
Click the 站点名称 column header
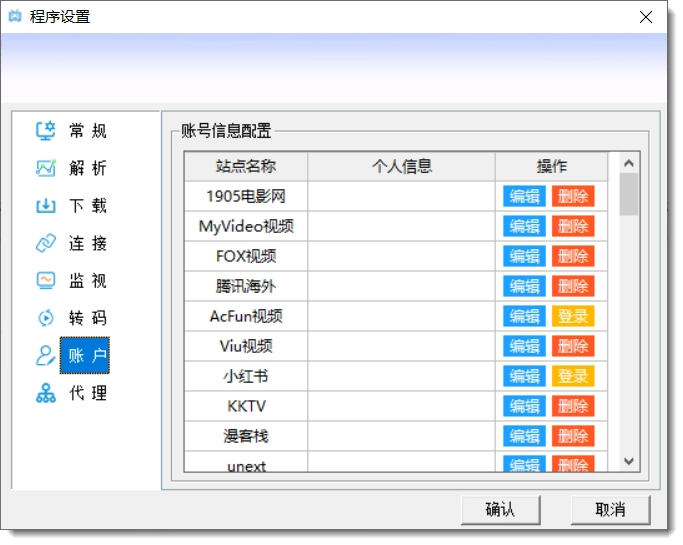point(246,166)
